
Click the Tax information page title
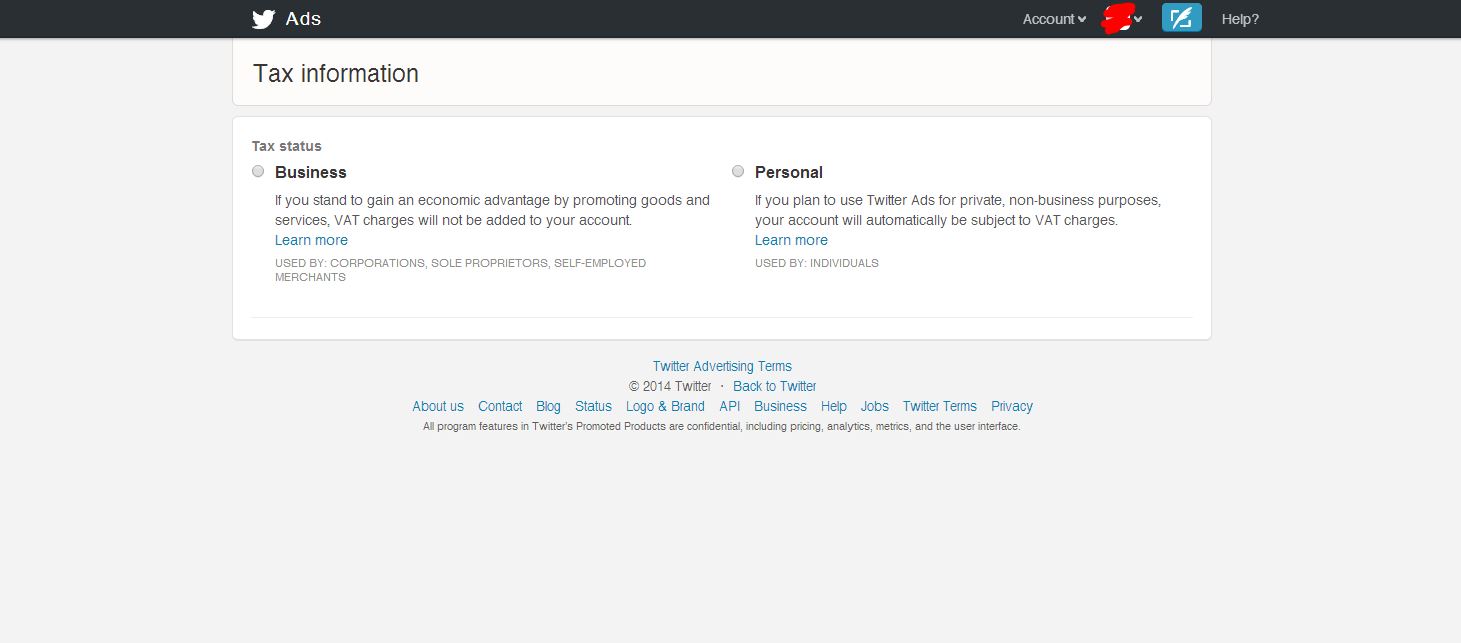coord(336,74)
